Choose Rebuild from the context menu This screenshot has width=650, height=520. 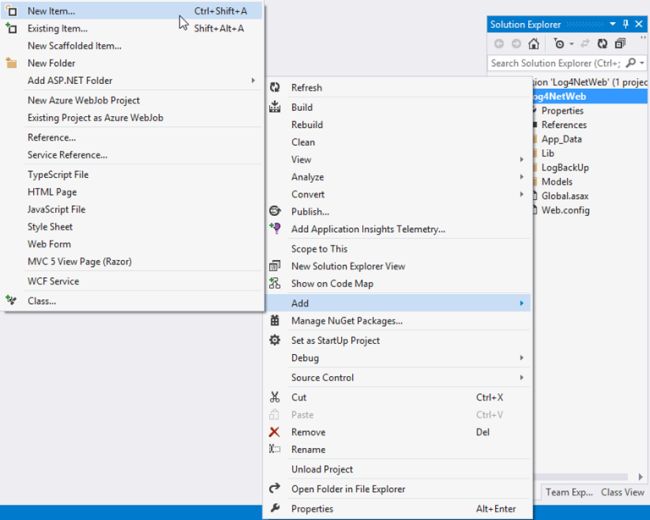tap(398, 124)
